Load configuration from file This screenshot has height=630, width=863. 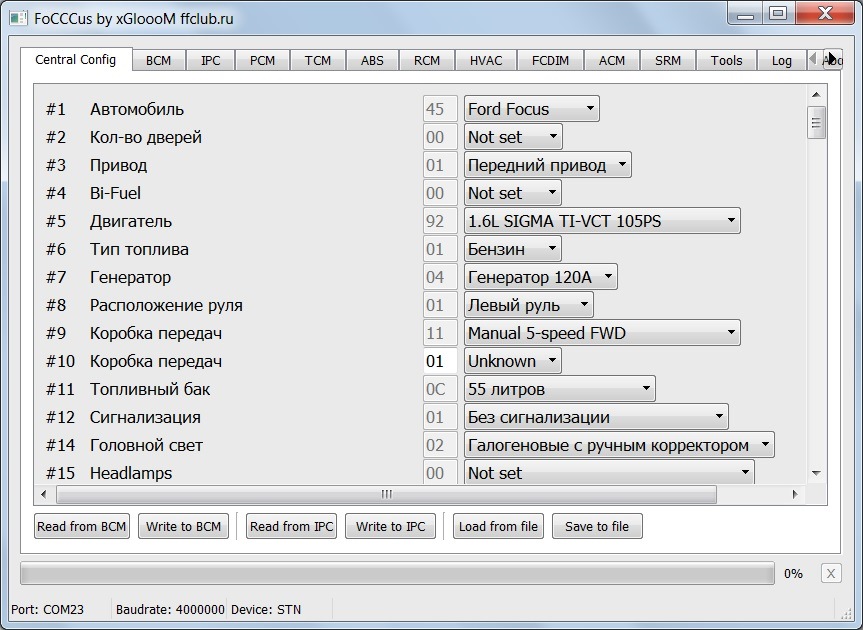tap(498, 527)
